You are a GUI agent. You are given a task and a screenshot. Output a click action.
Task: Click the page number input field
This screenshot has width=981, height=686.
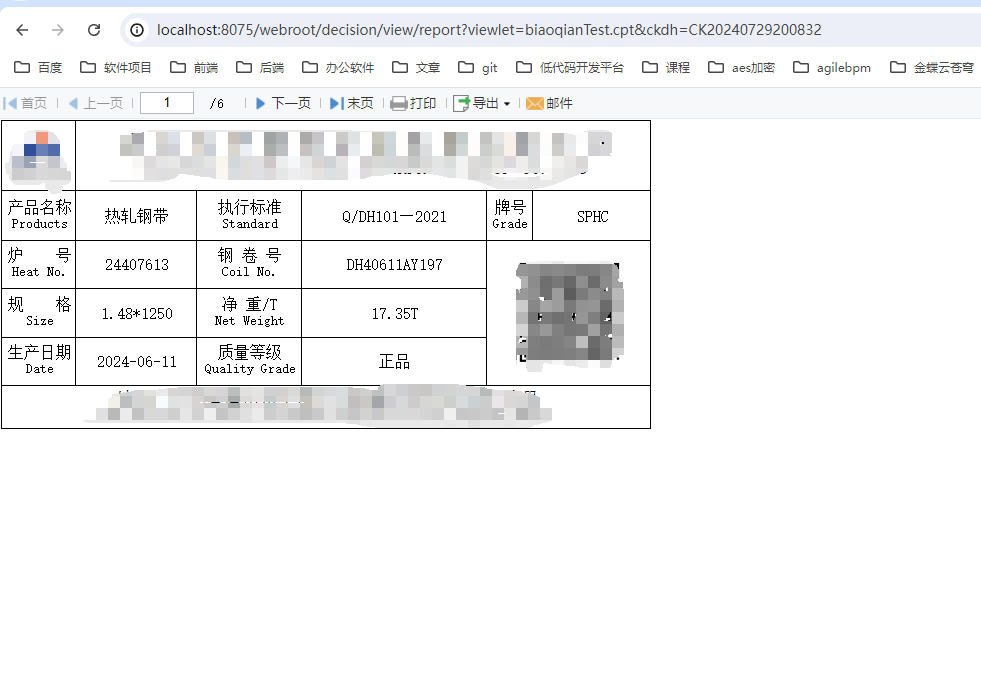167,103
